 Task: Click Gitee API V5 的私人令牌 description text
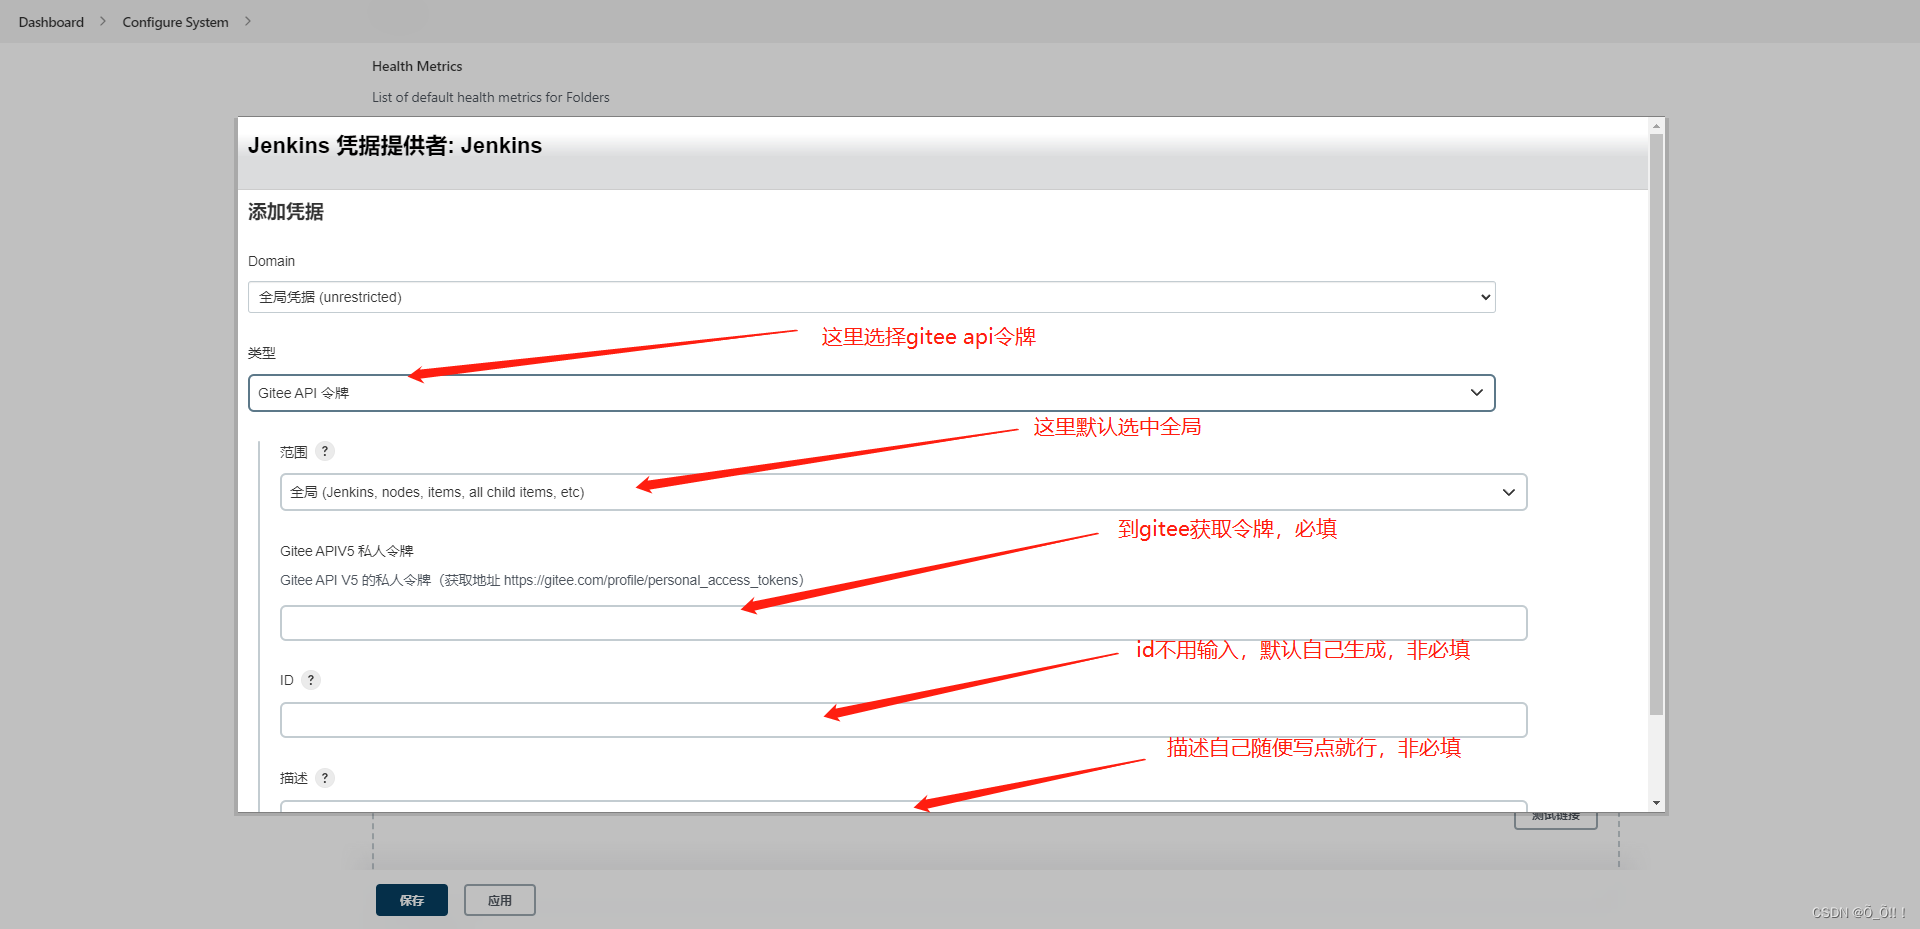click(x=542, y=580)
